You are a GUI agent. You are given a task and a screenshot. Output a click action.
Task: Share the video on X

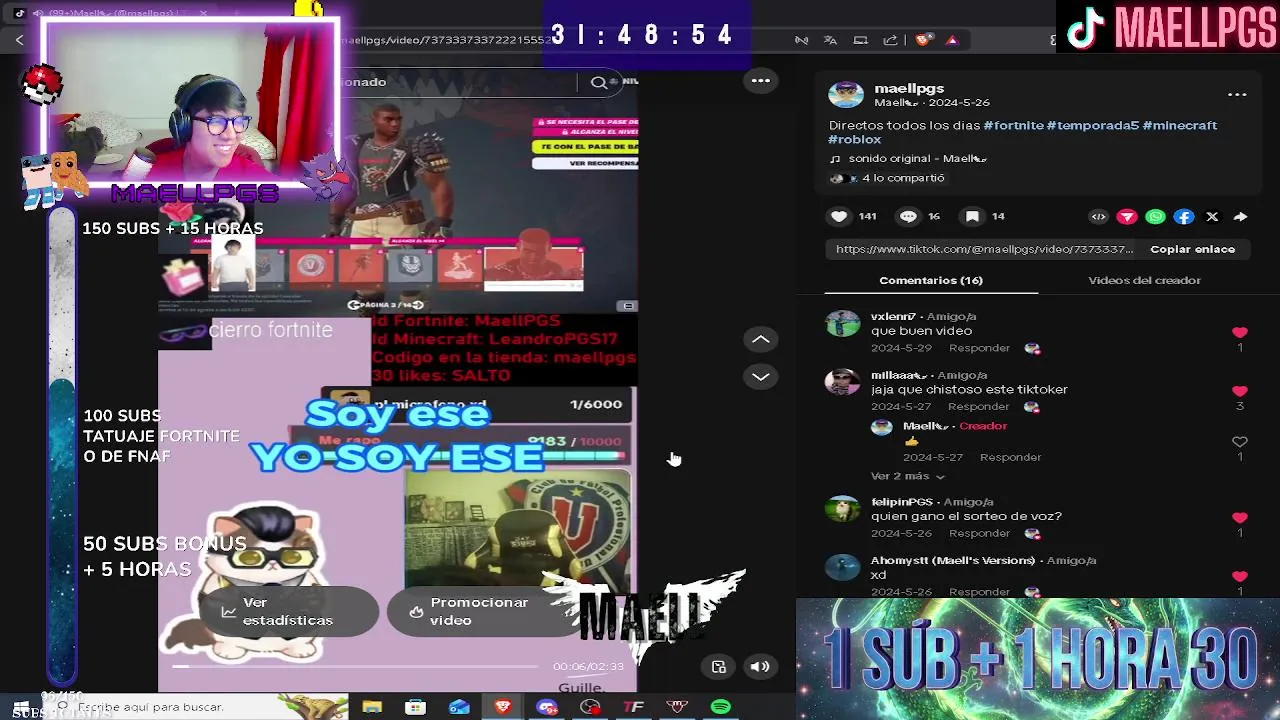coord(1212,217)
